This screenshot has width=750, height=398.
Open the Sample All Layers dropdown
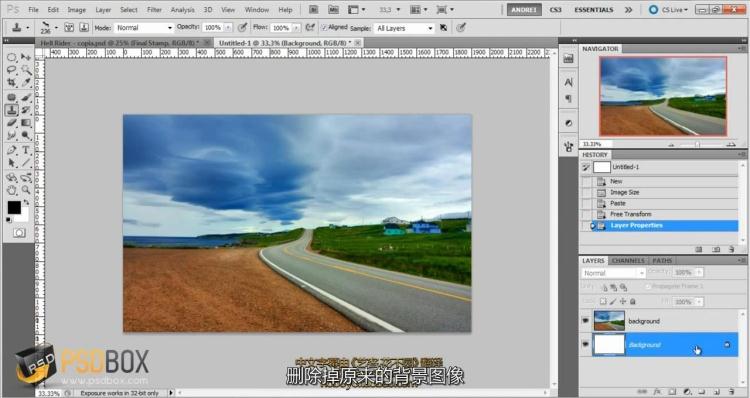coord(404,28)
